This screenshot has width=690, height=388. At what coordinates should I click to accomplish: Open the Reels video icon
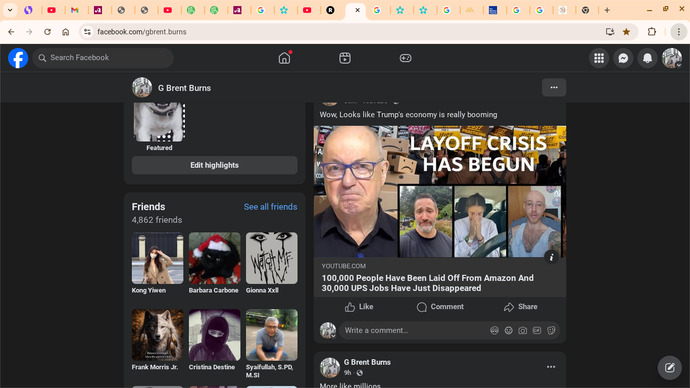pyautogui.click(x=345, y=58)
